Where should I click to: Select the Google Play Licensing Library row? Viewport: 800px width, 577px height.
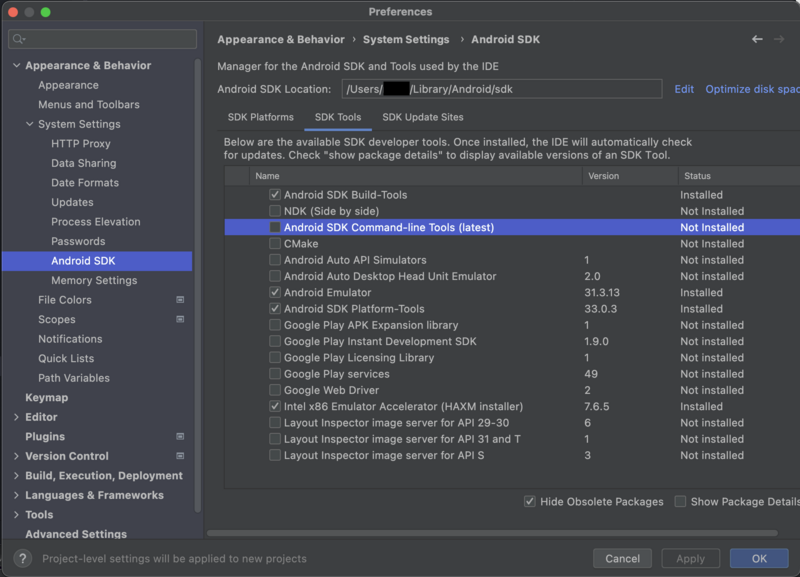512,358
